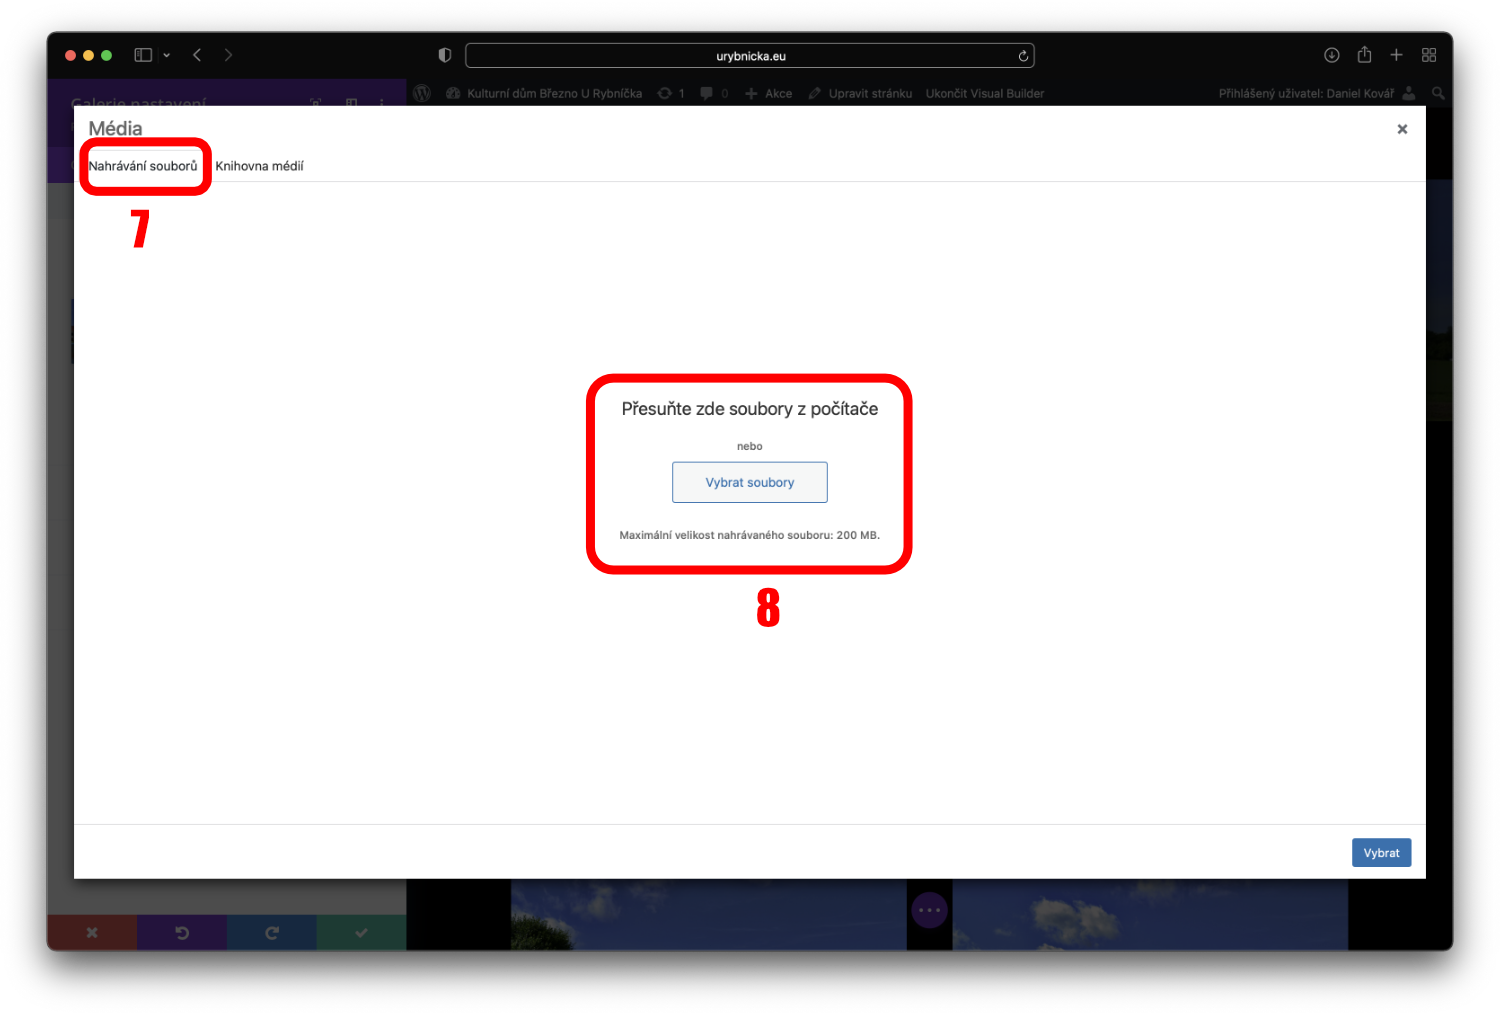Switch to the Nahrávání souborů tab
The height and width of the screenshot is (1015, 1500).
143,166
